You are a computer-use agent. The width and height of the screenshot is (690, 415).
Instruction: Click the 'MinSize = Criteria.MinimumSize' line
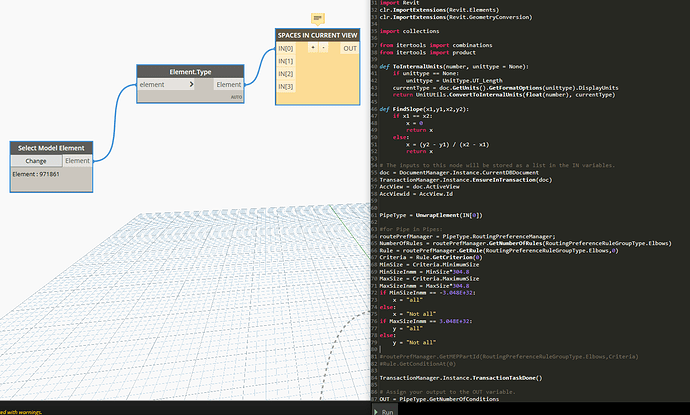click(x=429, y=264)
